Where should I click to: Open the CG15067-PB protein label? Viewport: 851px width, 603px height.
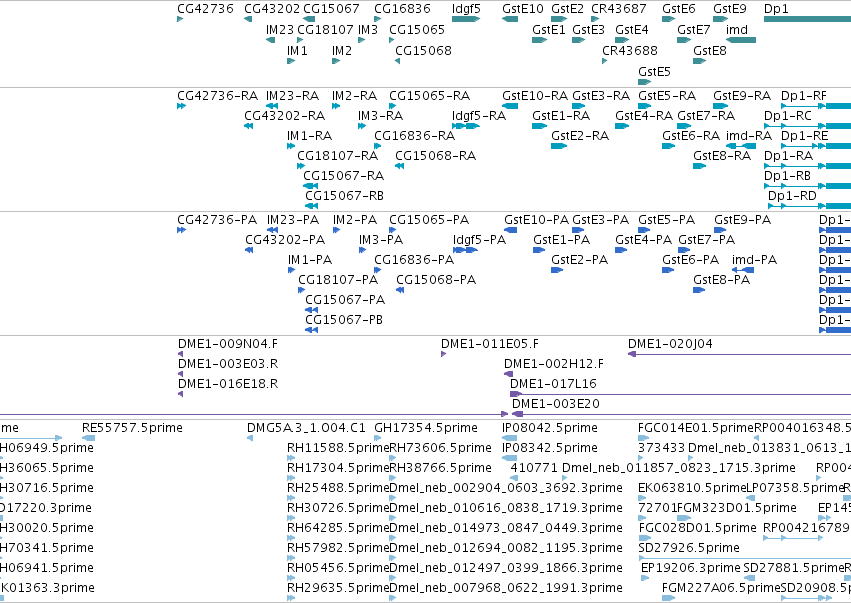point(344,320)
